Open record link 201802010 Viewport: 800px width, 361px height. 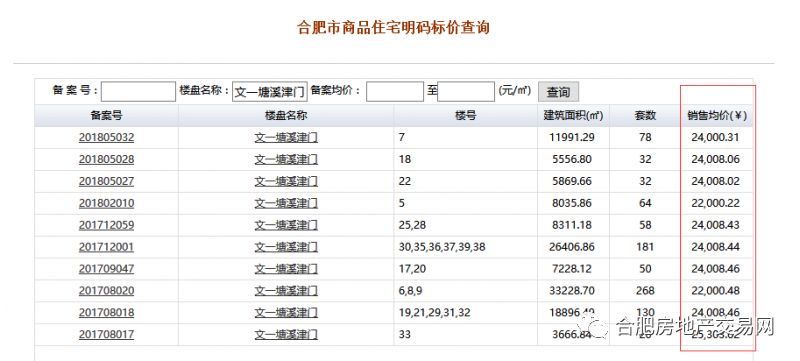106,203
